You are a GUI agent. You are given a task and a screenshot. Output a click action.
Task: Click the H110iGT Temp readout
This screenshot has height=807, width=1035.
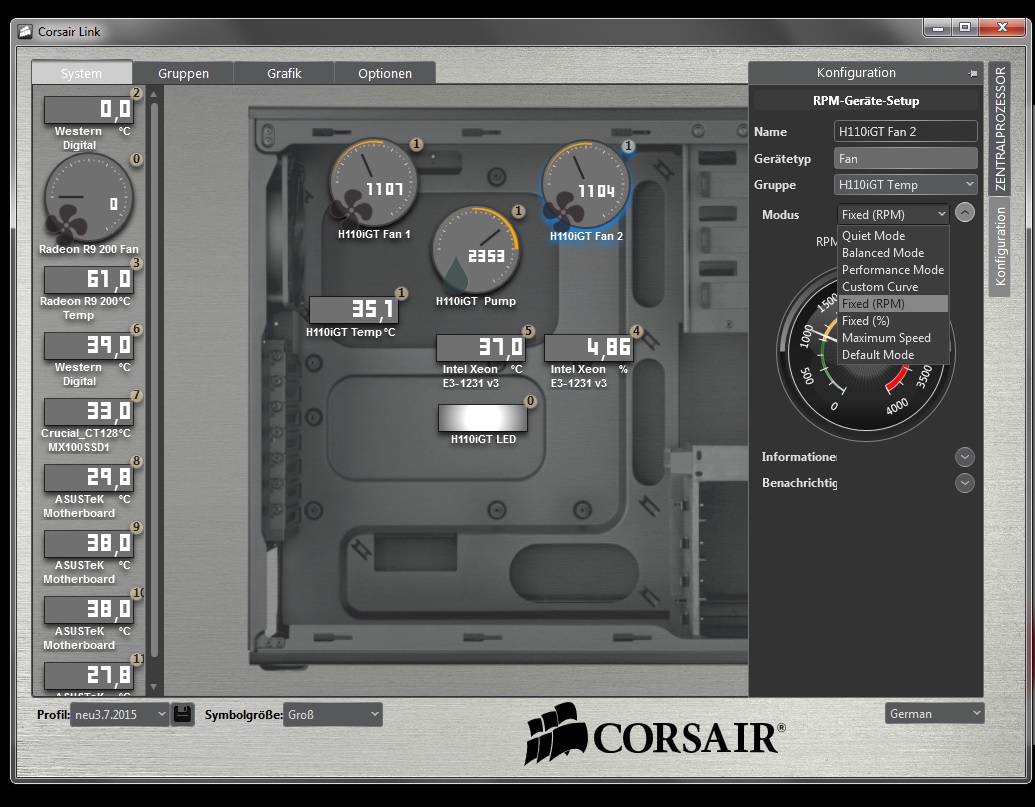[354, 309]
